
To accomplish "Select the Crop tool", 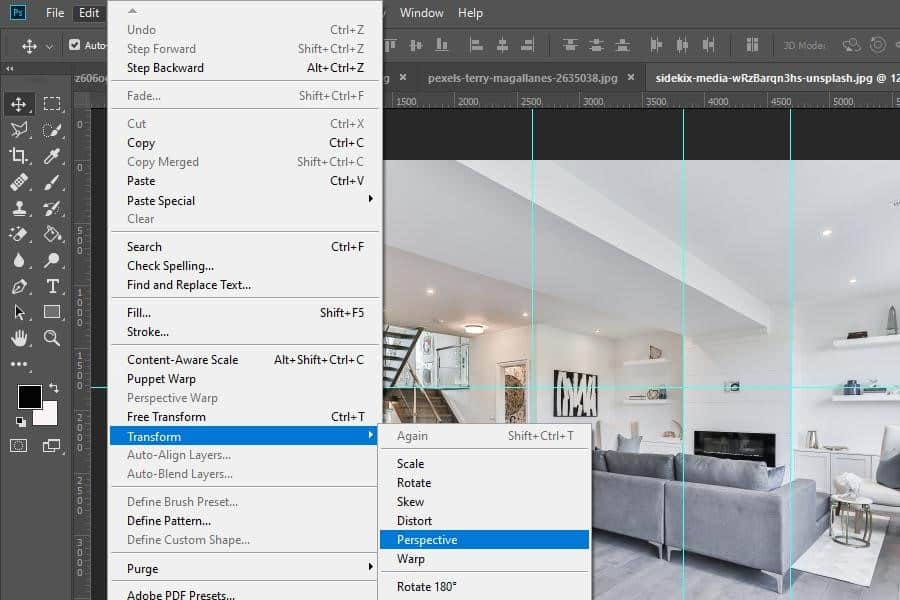I will click(x=20, y=155).
